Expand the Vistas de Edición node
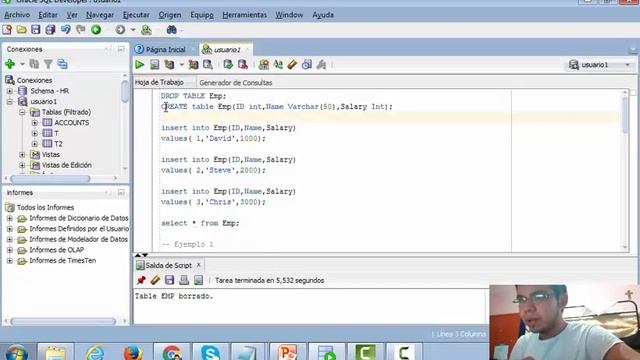This screenshot has height=360, width=640. pyautogui.click(x=22, y=165)
